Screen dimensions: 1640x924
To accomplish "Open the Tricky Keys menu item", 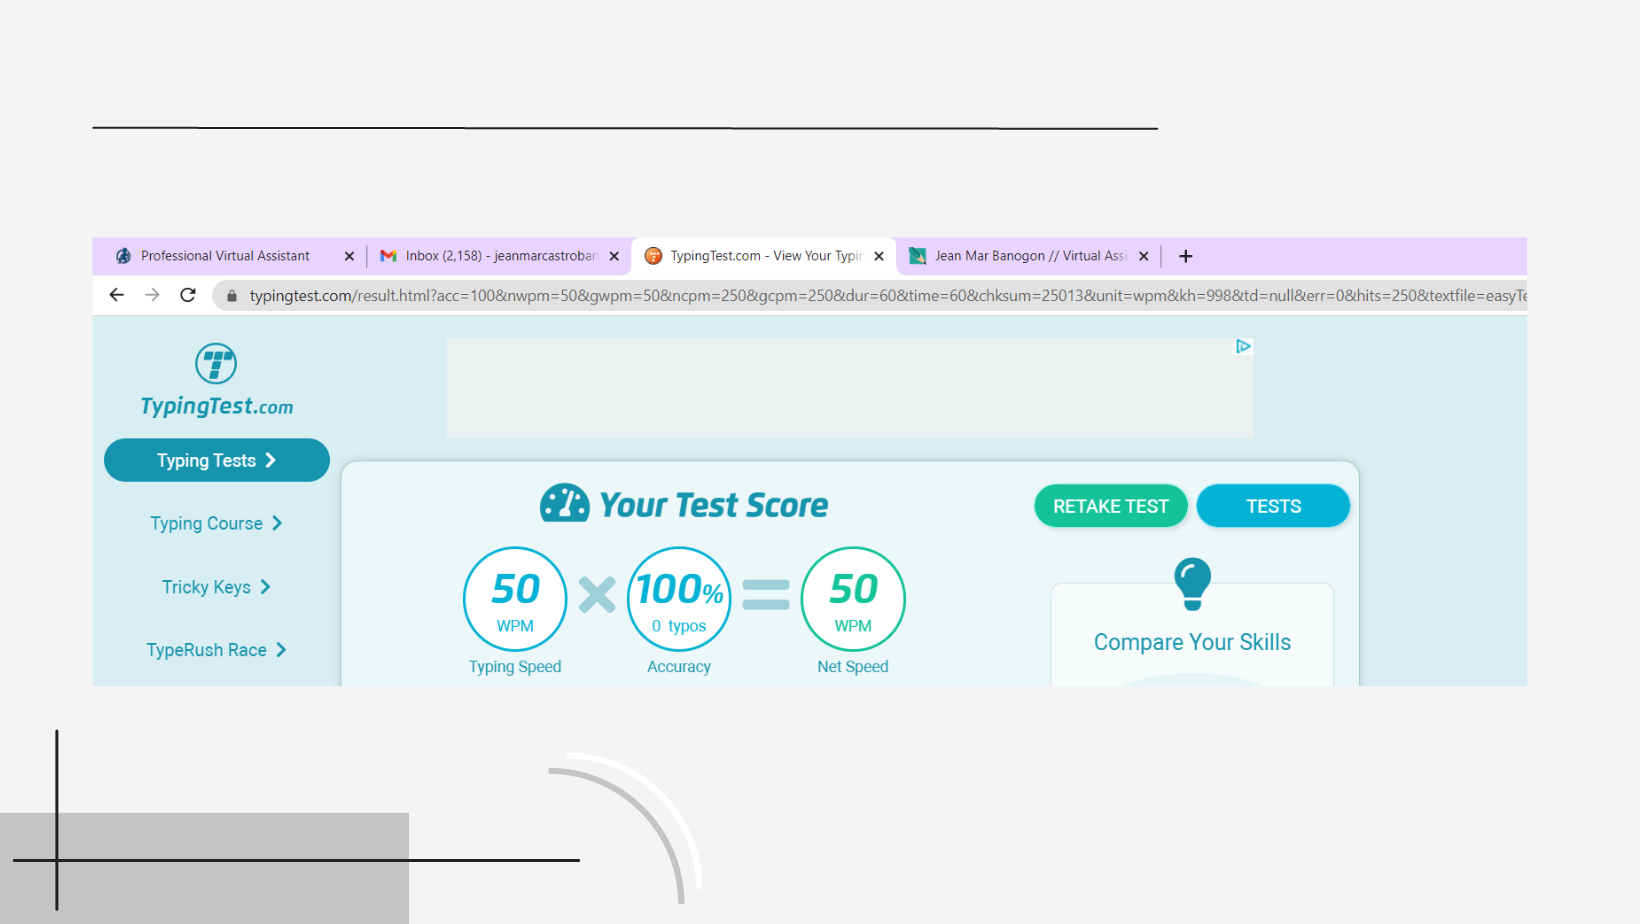I will [217, 587].
